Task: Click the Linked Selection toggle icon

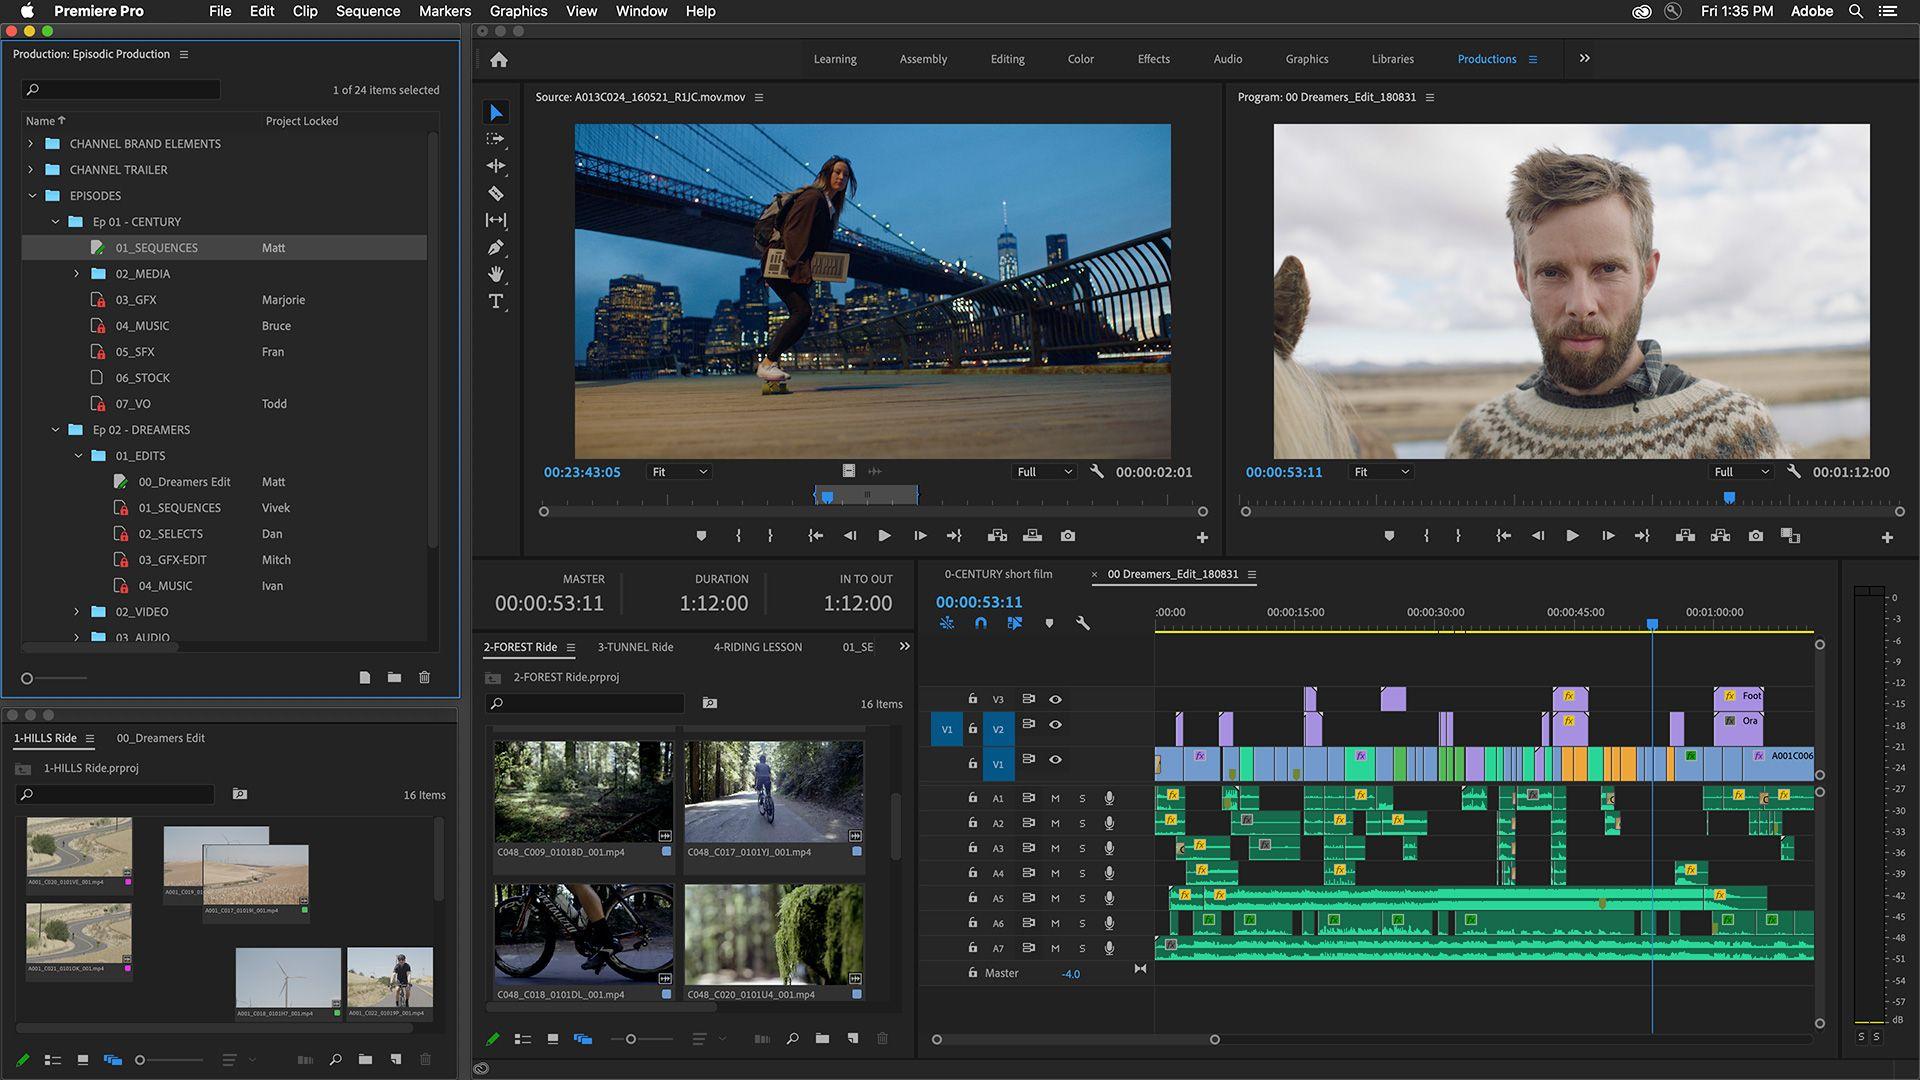Action: (1013, 622)
